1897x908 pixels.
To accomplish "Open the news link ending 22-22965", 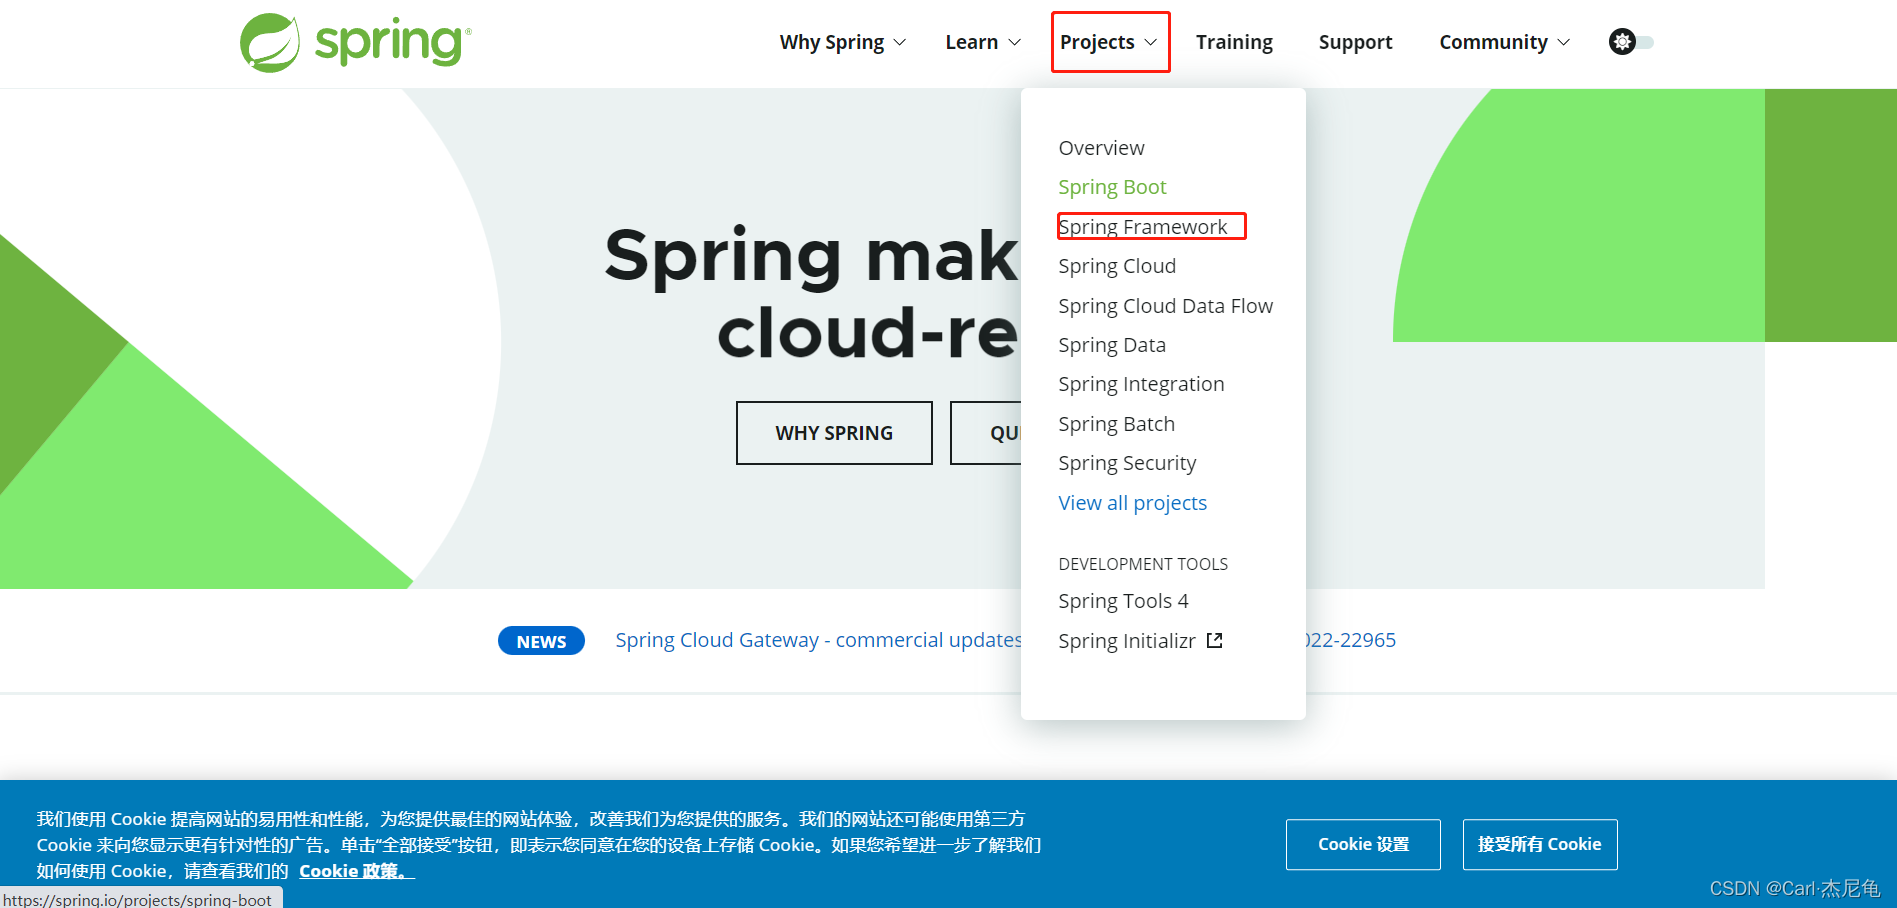I will pos(1351,640).
